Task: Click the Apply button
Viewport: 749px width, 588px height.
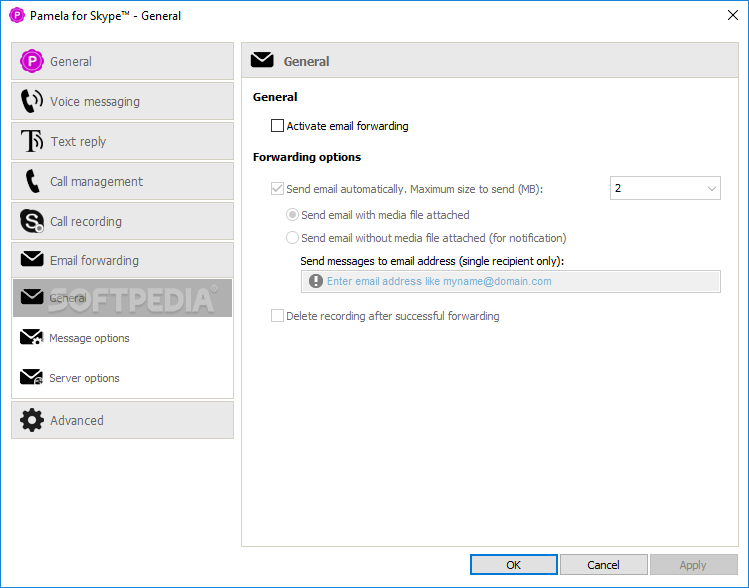Action: (693, 565)
